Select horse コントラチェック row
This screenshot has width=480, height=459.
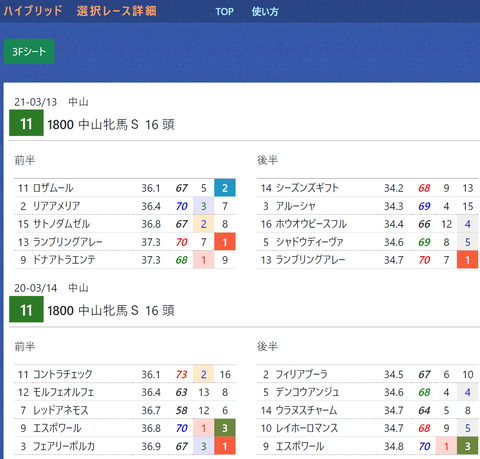pyautogui.click(x=125, y=374)
